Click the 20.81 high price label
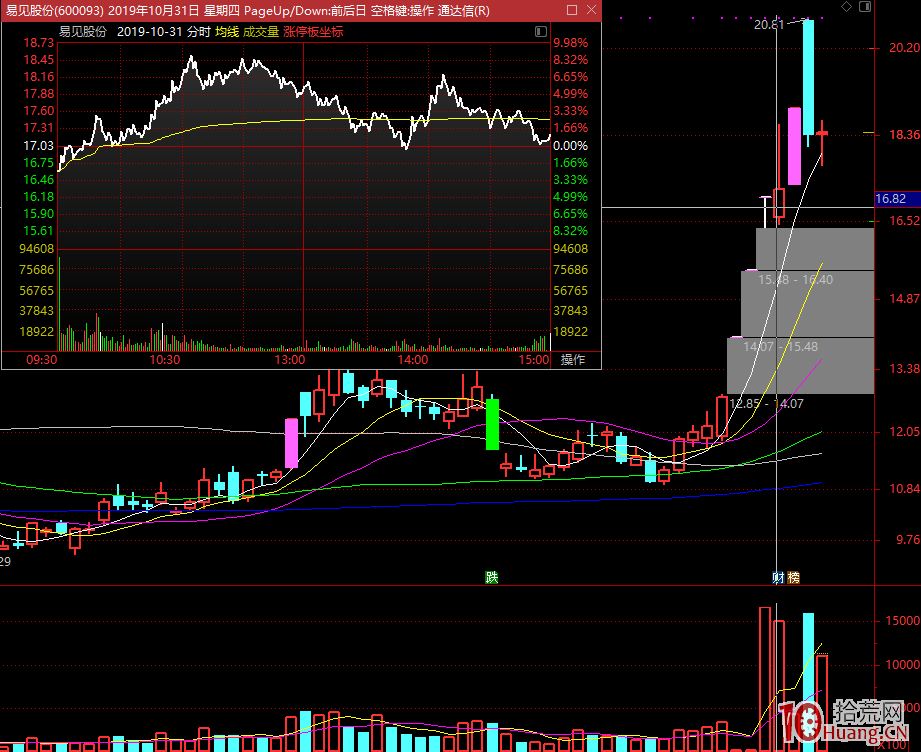Screen dimensions: 921x752 click(768, 24)
